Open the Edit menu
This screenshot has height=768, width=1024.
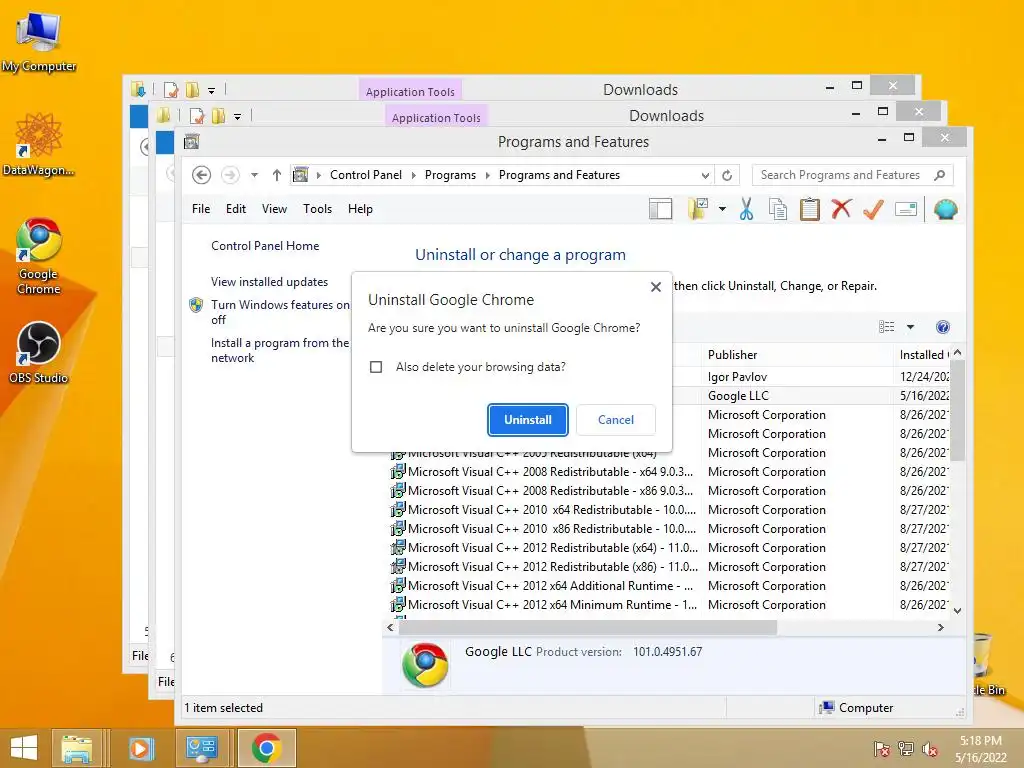pyautogui.click(x=236, y=209)
